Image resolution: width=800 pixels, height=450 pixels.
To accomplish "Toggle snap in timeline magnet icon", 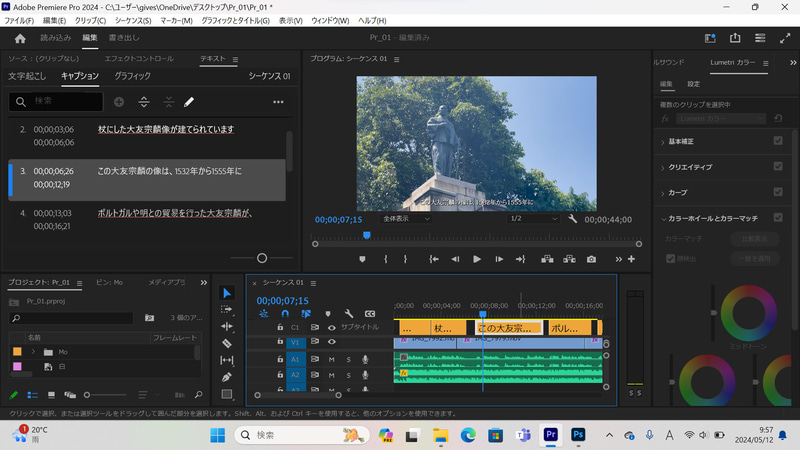I will 285,314.
